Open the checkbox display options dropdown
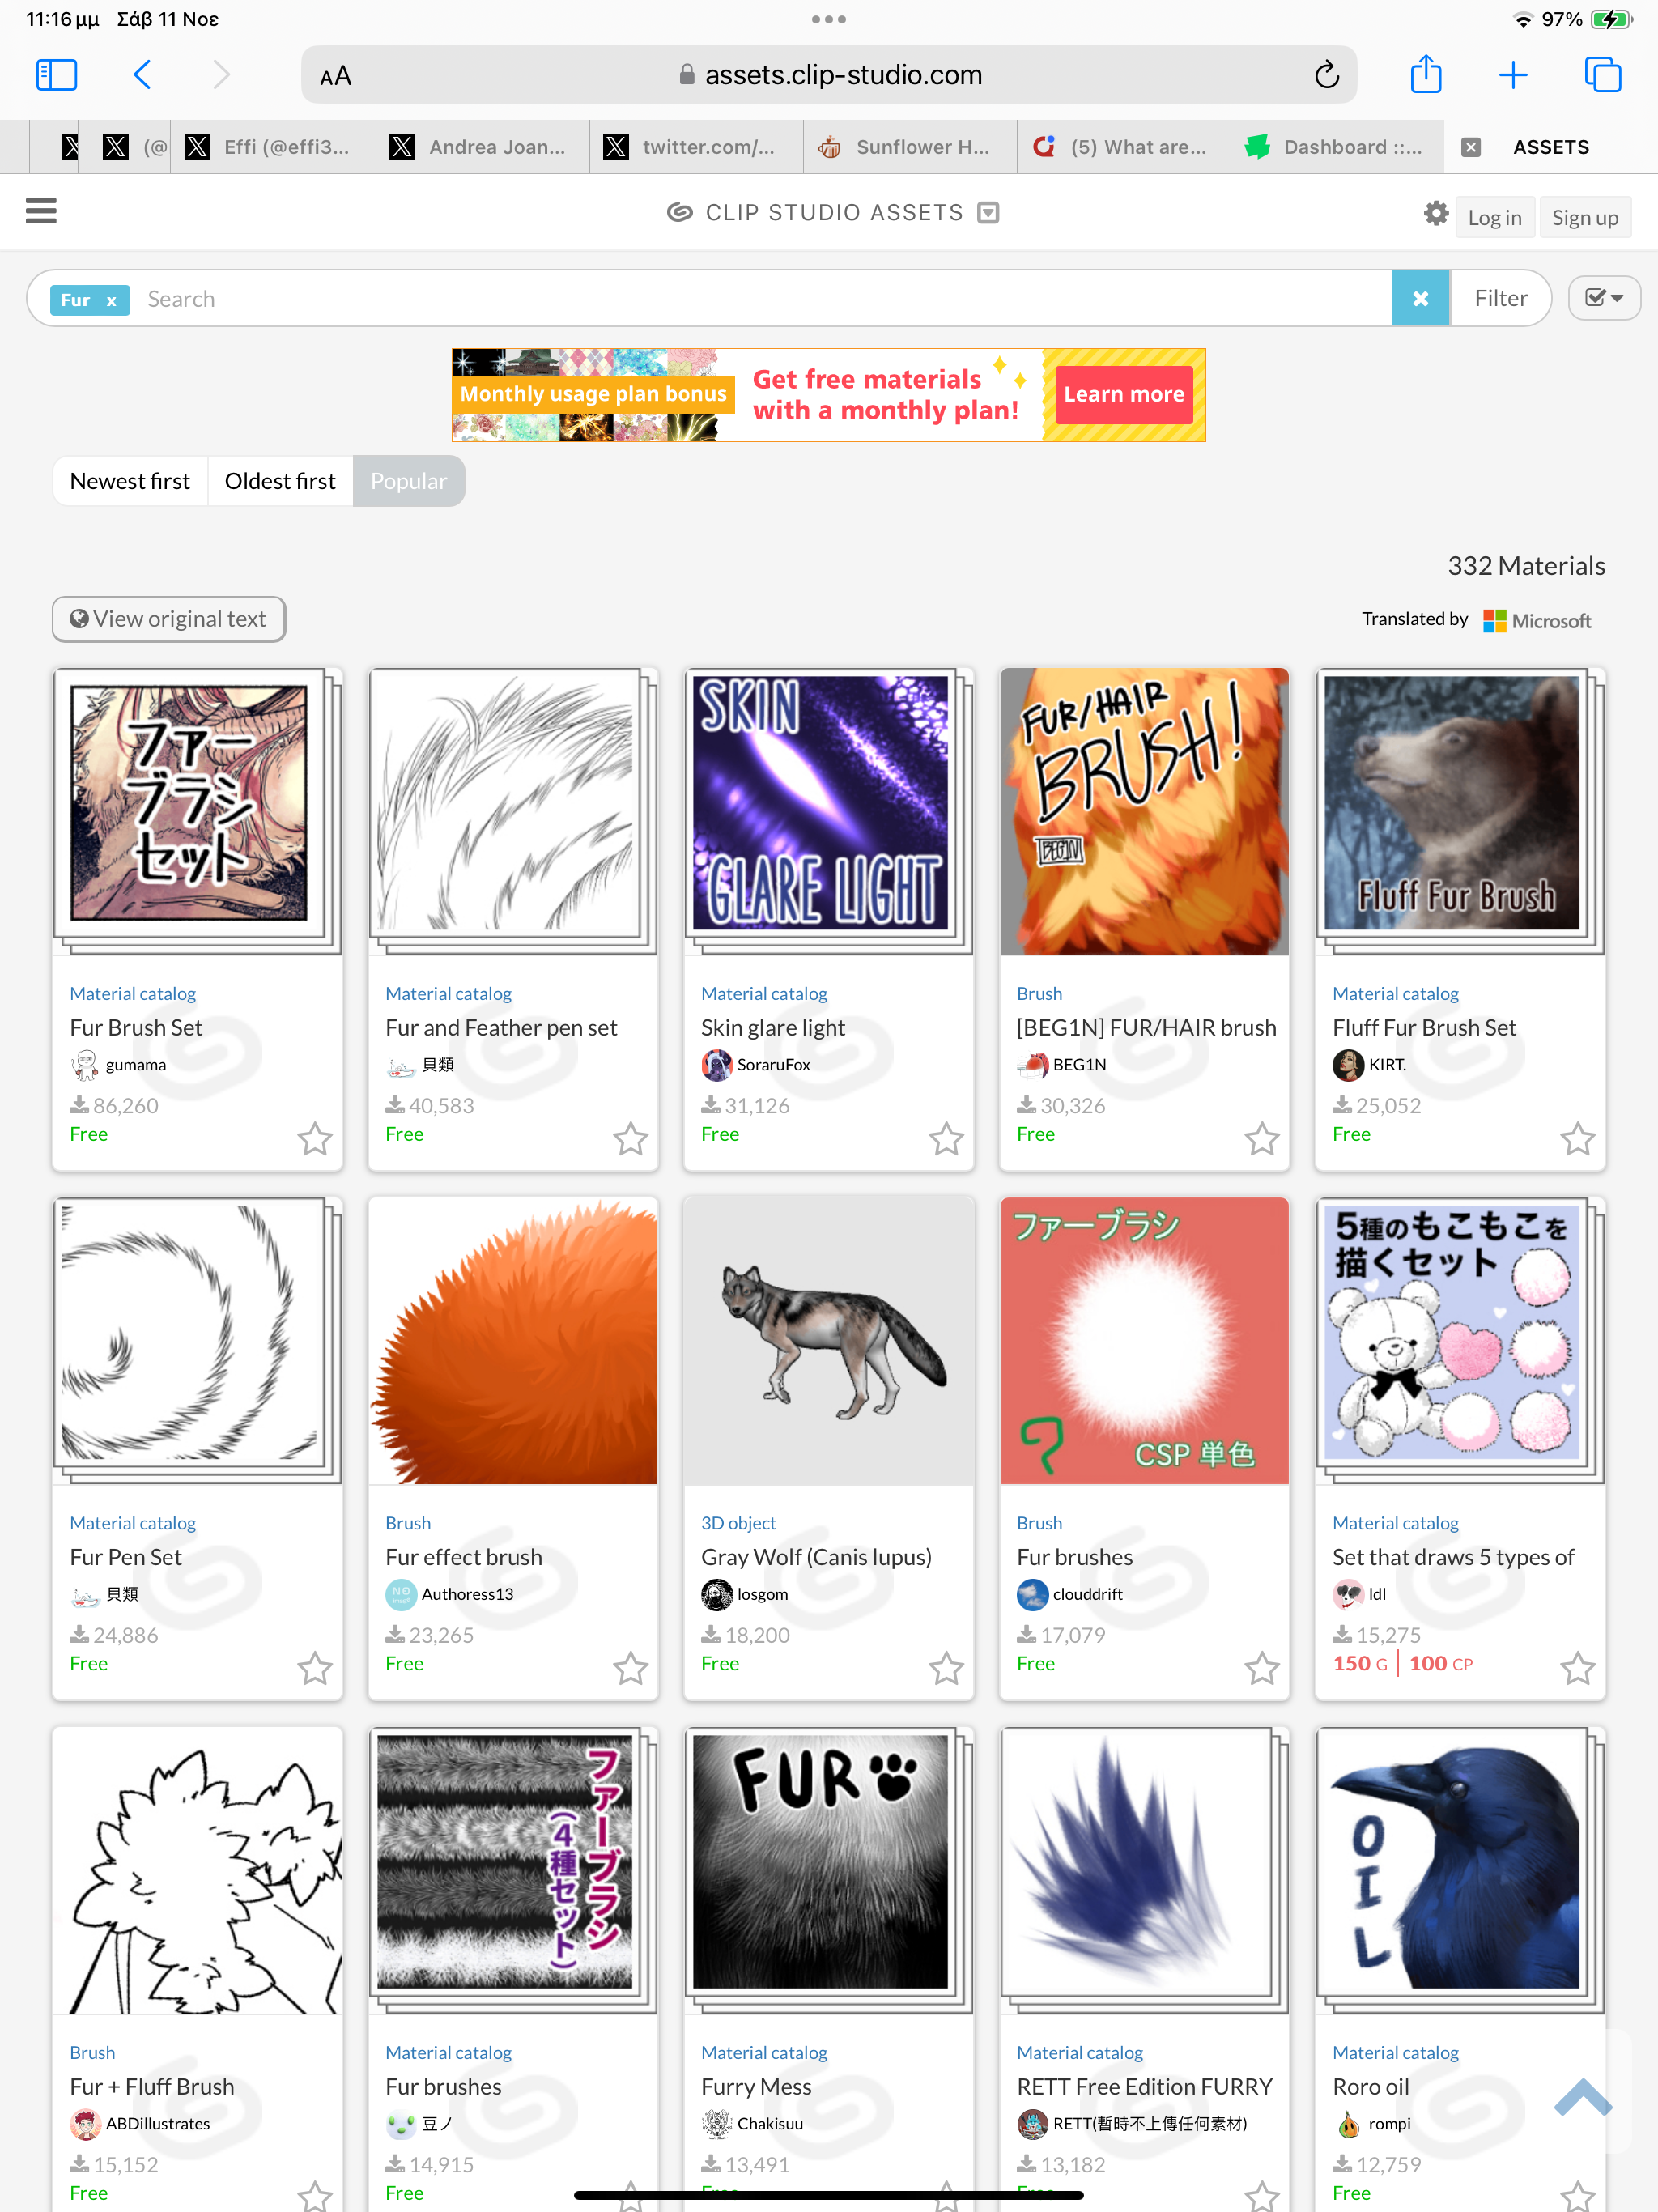Image resolution: width=1658 pixels, height=2212 pixels. [x=1603, y=298]
